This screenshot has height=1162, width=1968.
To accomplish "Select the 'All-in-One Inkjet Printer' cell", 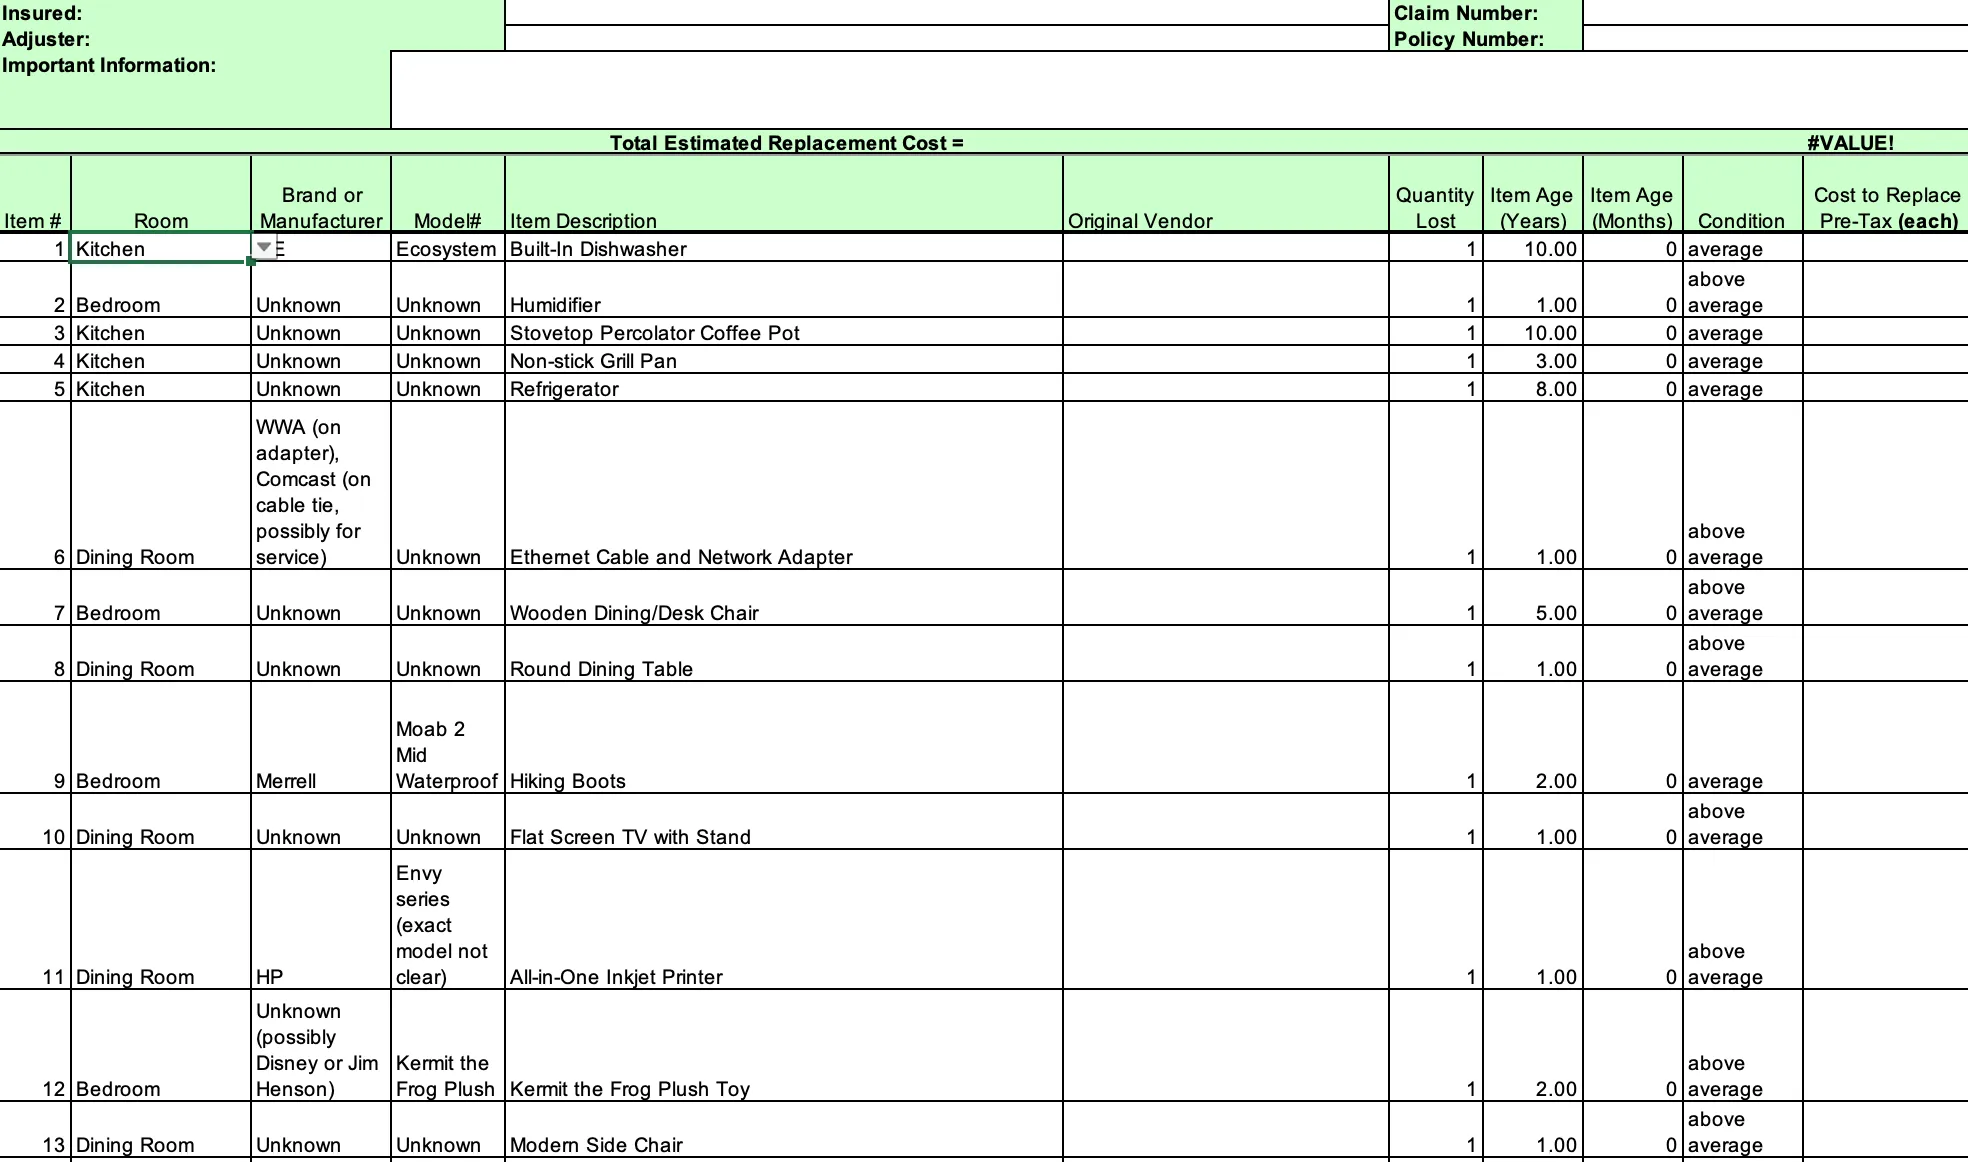I will [784, 920].
